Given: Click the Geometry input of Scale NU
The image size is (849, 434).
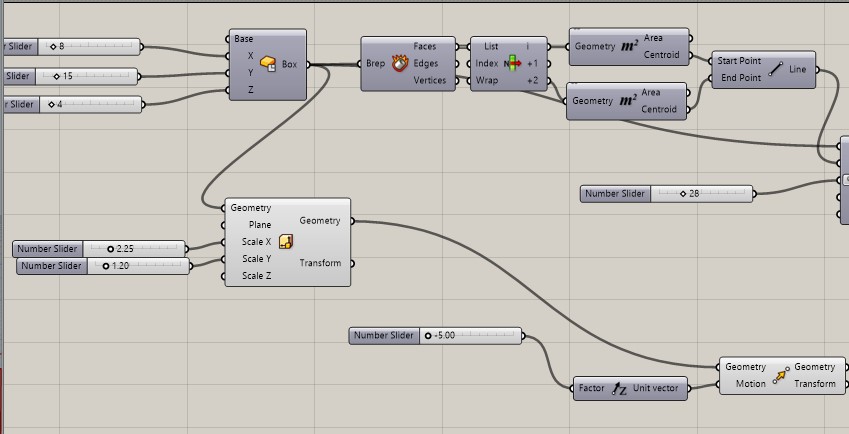Looking at the screenshot, I should pos(251,208).
